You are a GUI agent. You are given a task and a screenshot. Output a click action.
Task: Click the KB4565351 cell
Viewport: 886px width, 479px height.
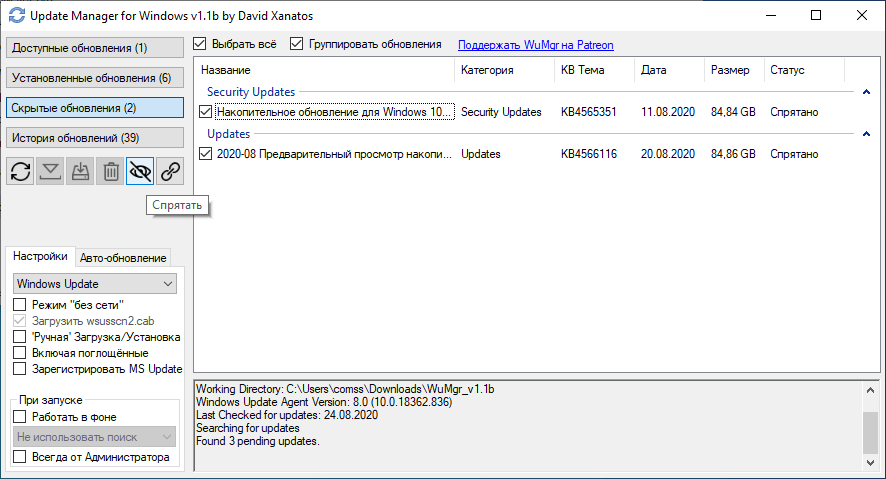[x=588, y=112]
